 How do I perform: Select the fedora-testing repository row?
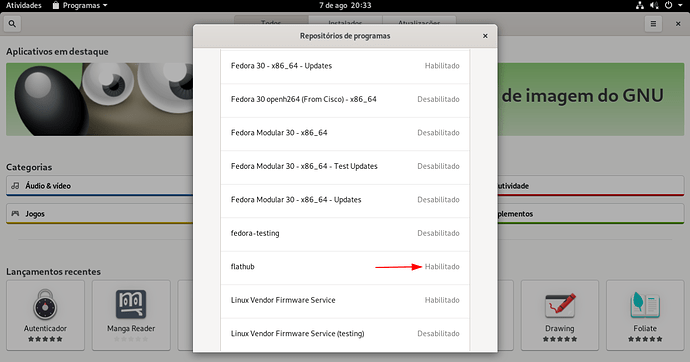345,233
